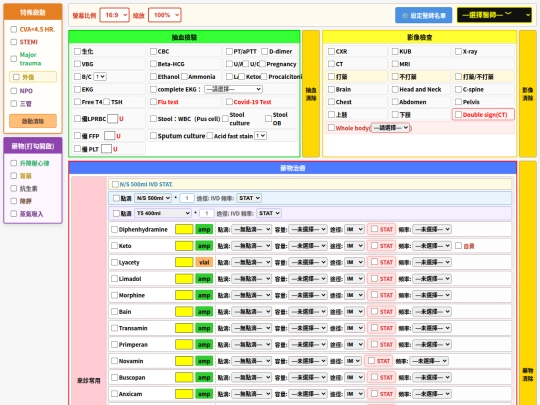Open the N/S 500ml fluid dropdown
This screenshot has height=405, width=540.
153,198
